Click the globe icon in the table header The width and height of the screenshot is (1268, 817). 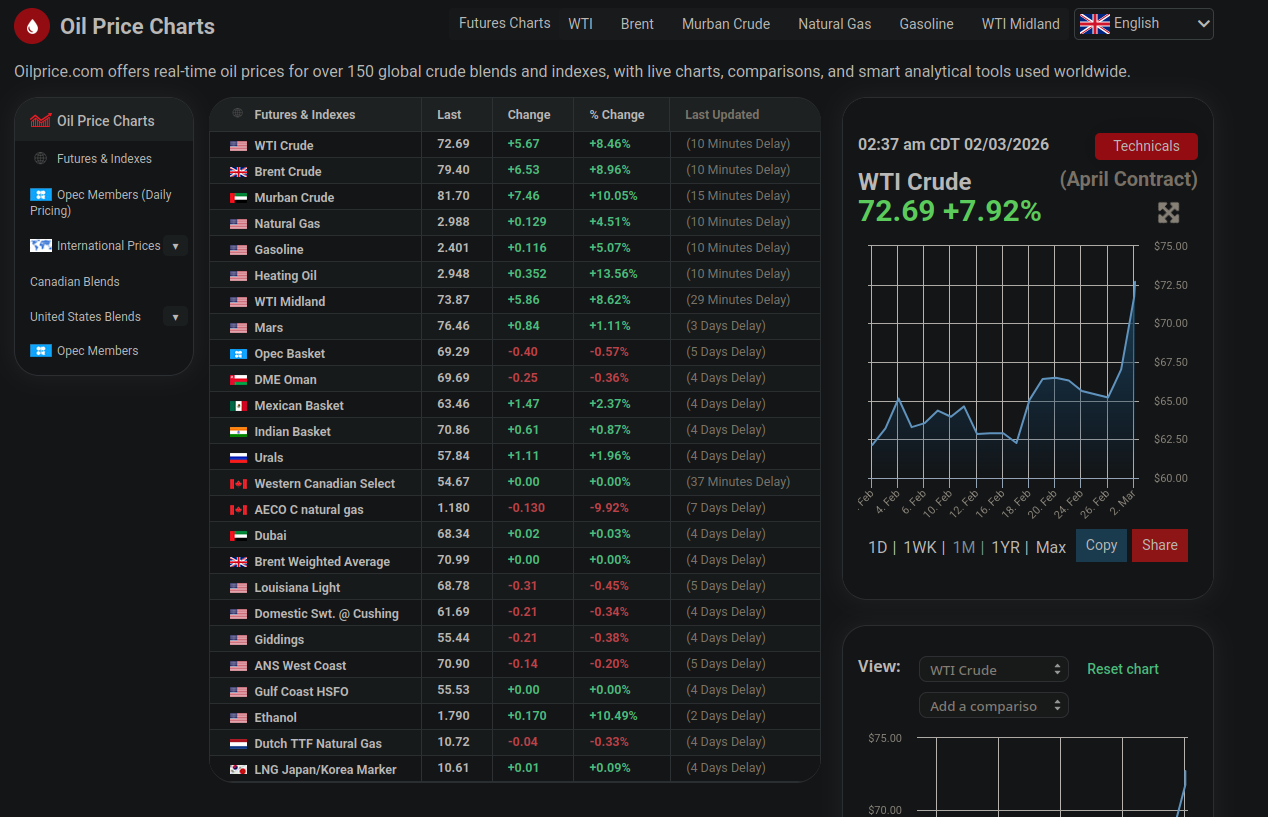238,114
